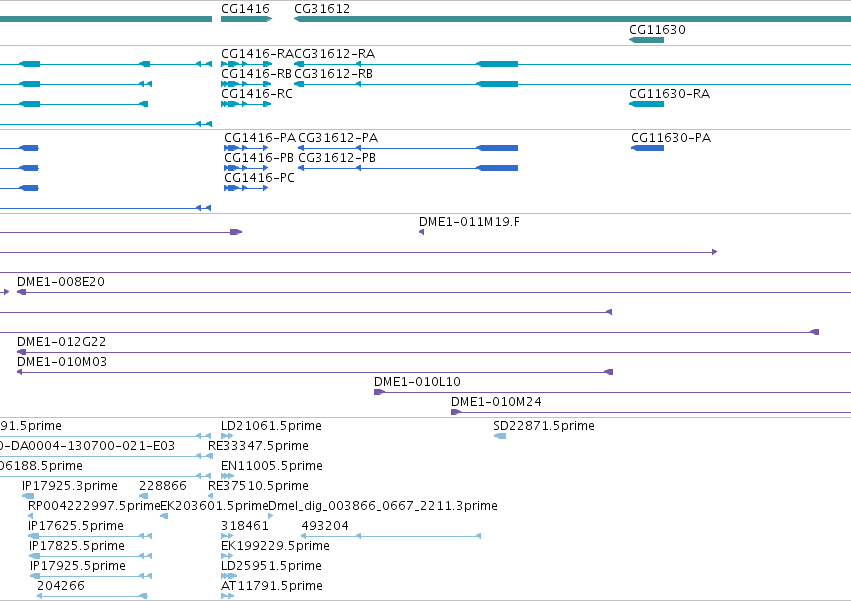Viewport: 851px width, 601px height.
Task: Select the LD25951.5prime EST
Action: coord(229,576)
